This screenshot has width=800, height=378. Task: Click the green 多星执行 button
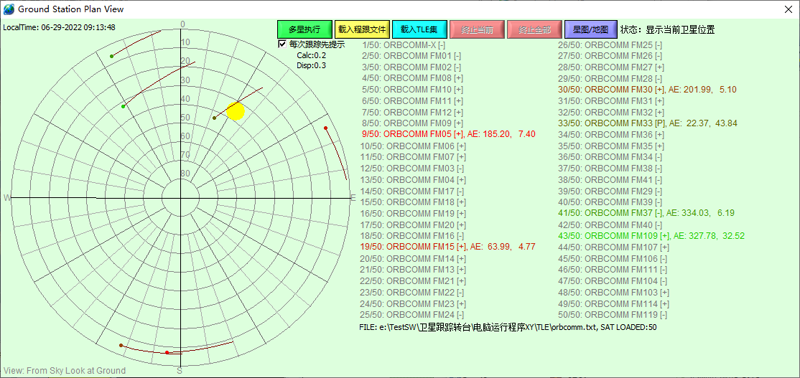(305, 30)
